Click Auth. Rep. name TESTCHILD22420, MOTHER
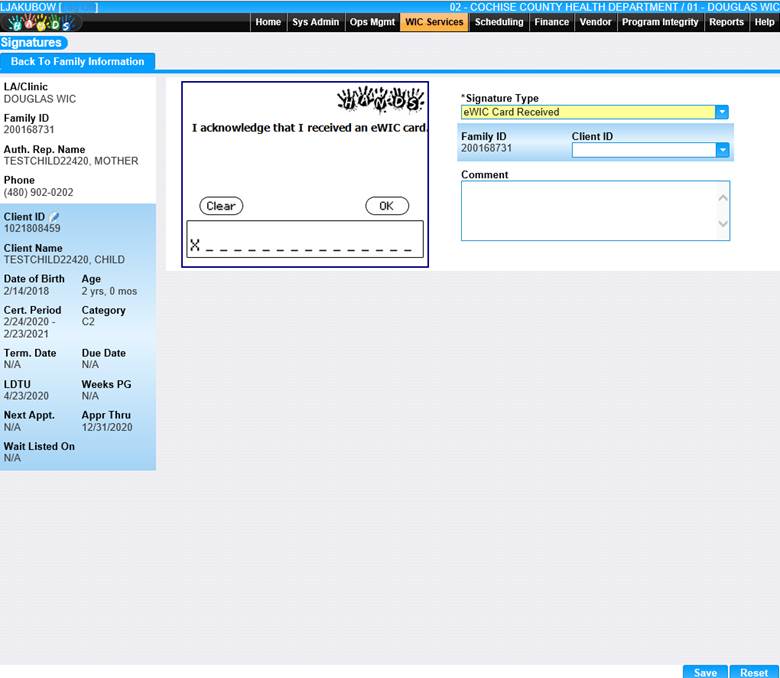The width and height of the screenshot is (780, 678). coord(71,161)
